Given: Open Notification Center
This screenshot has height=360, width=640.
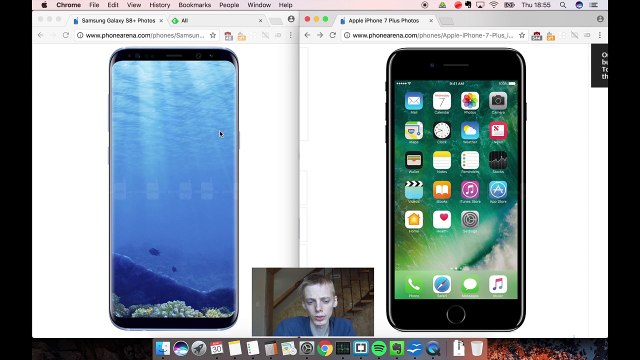Looking at the screenshot, I should point(594,5).
